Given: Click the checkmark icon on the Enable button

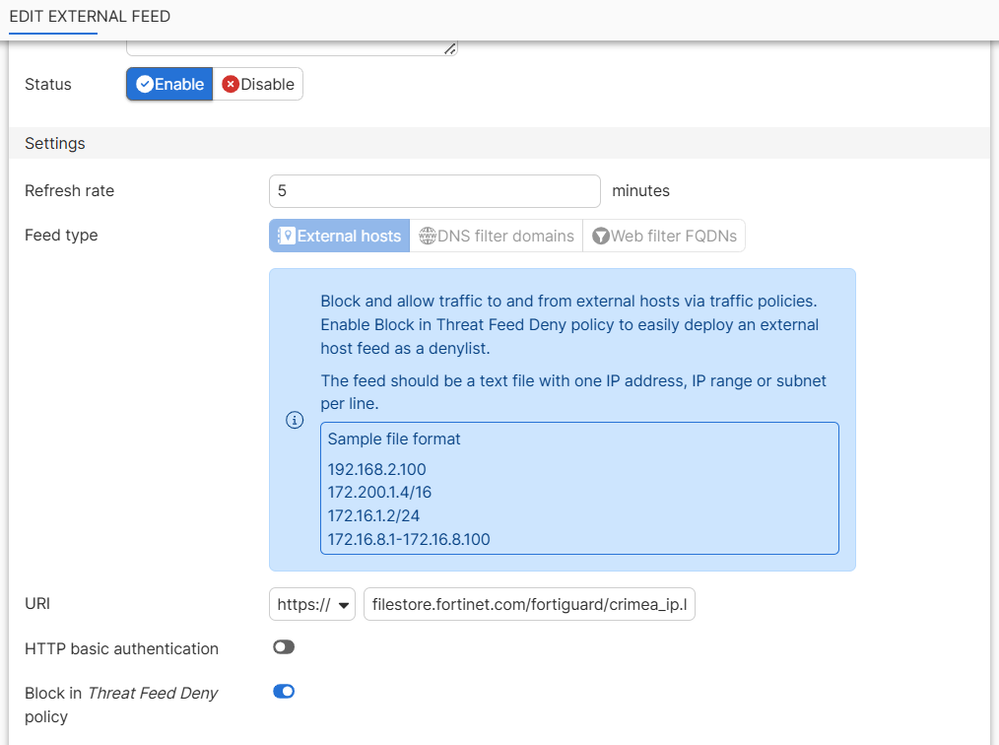Looking at the screenshot, I should (144, 85).
